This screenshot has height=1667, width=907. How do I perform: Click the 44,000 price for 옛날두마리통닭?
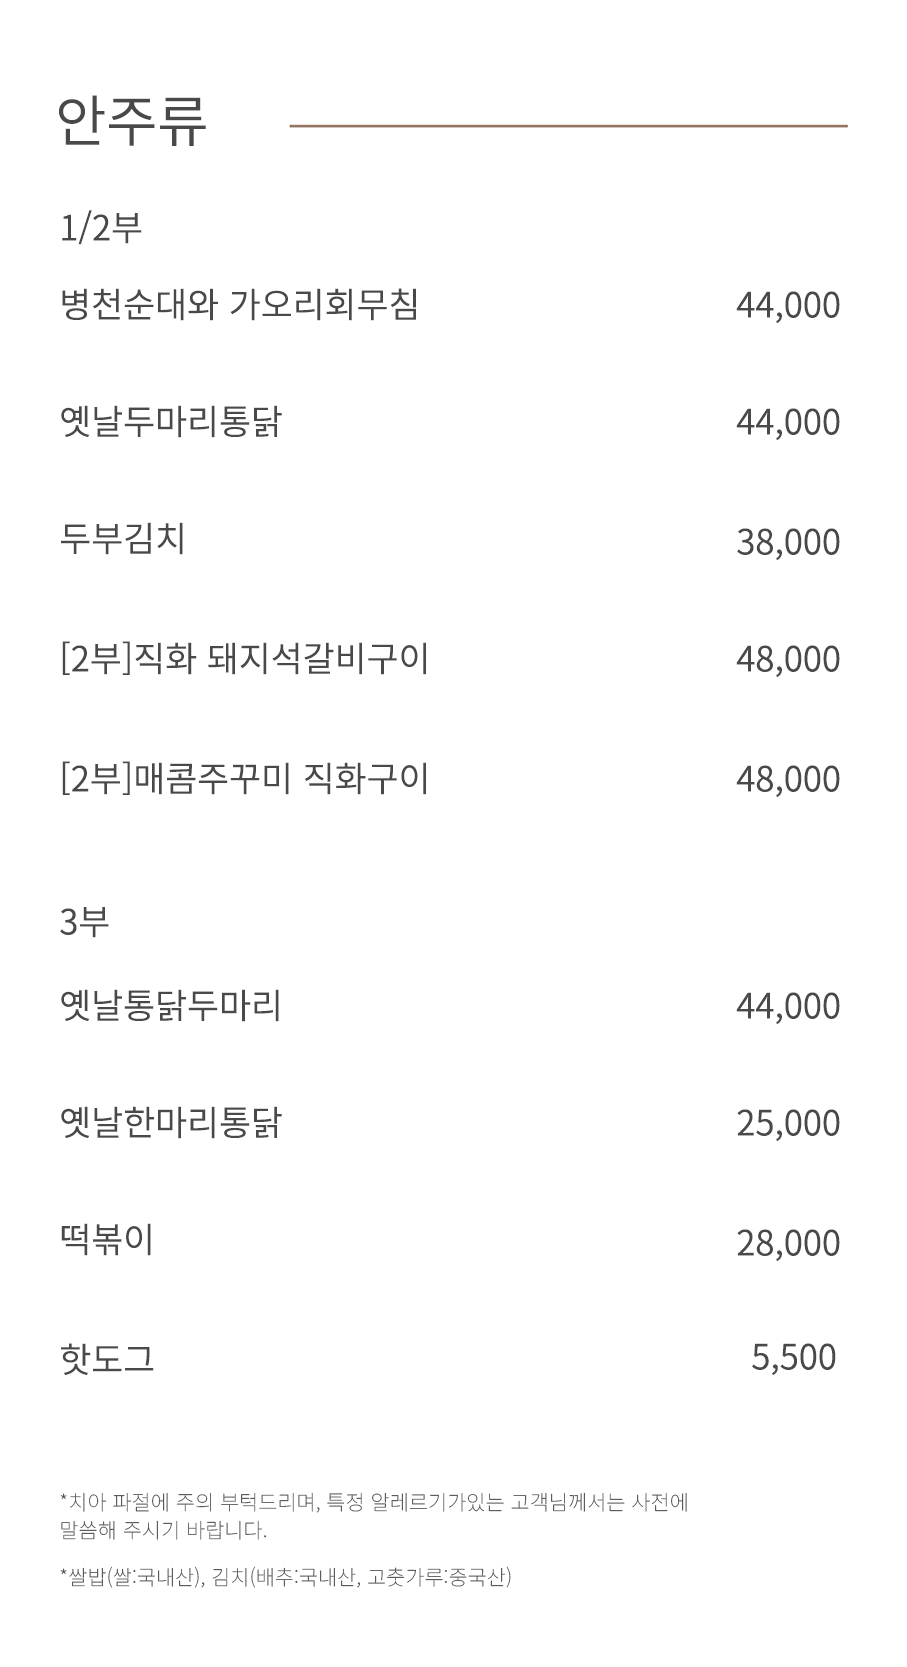pyautogui.click(x=787, y=422)
